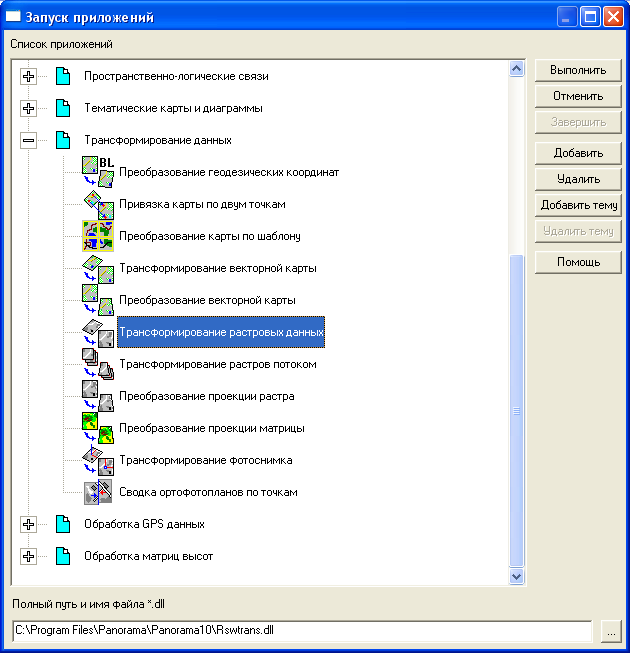The width and height of the screenshot is (630, 653).
Task: Select Привязка карты по двум точкам
Action: pos(202,204)
